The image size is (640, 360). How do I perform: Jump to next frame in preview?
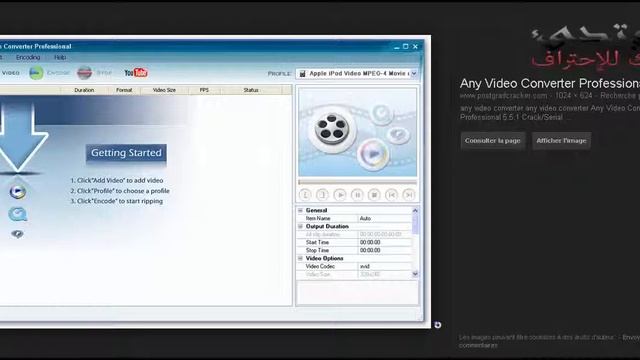409,195
